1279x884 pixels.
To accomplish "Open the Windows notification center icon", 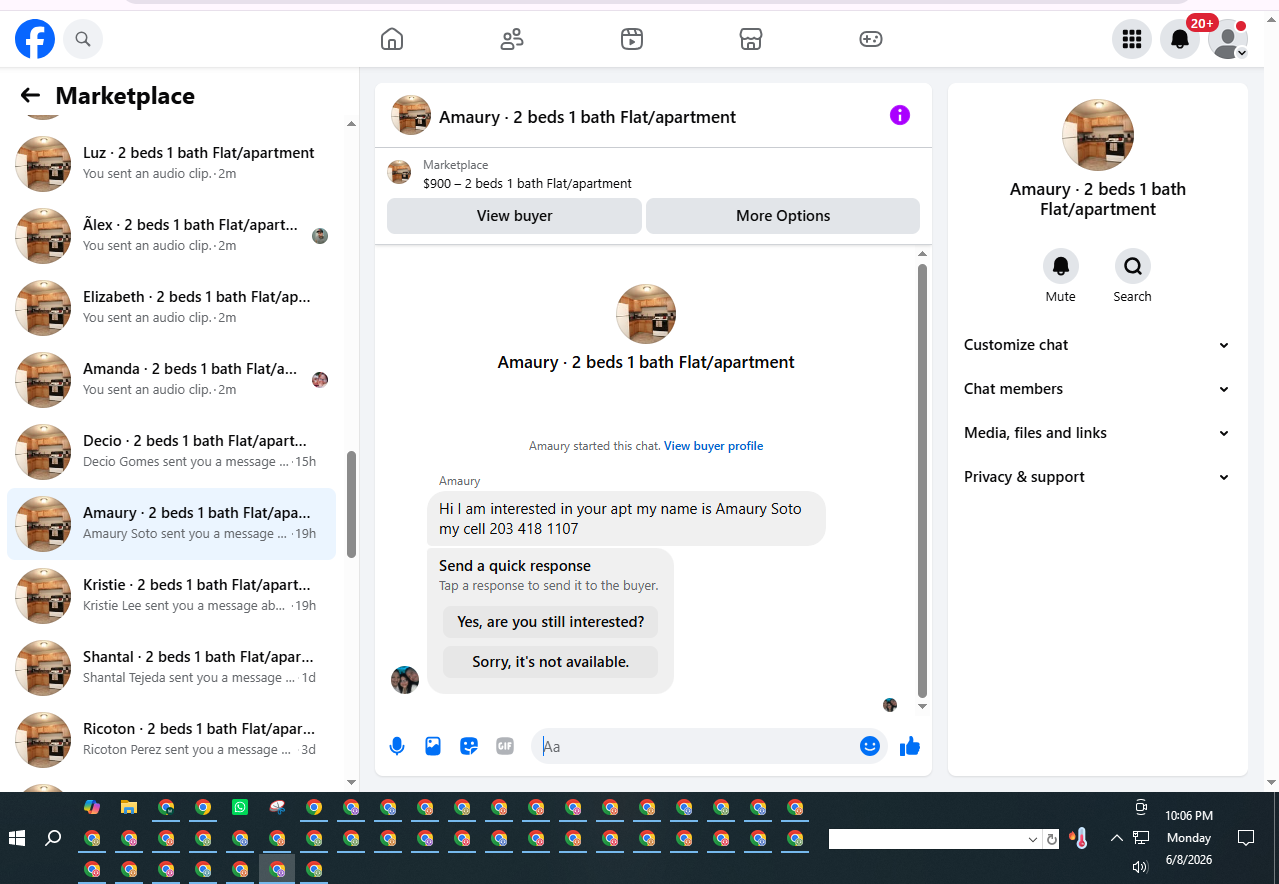I will coord(1246,838).
